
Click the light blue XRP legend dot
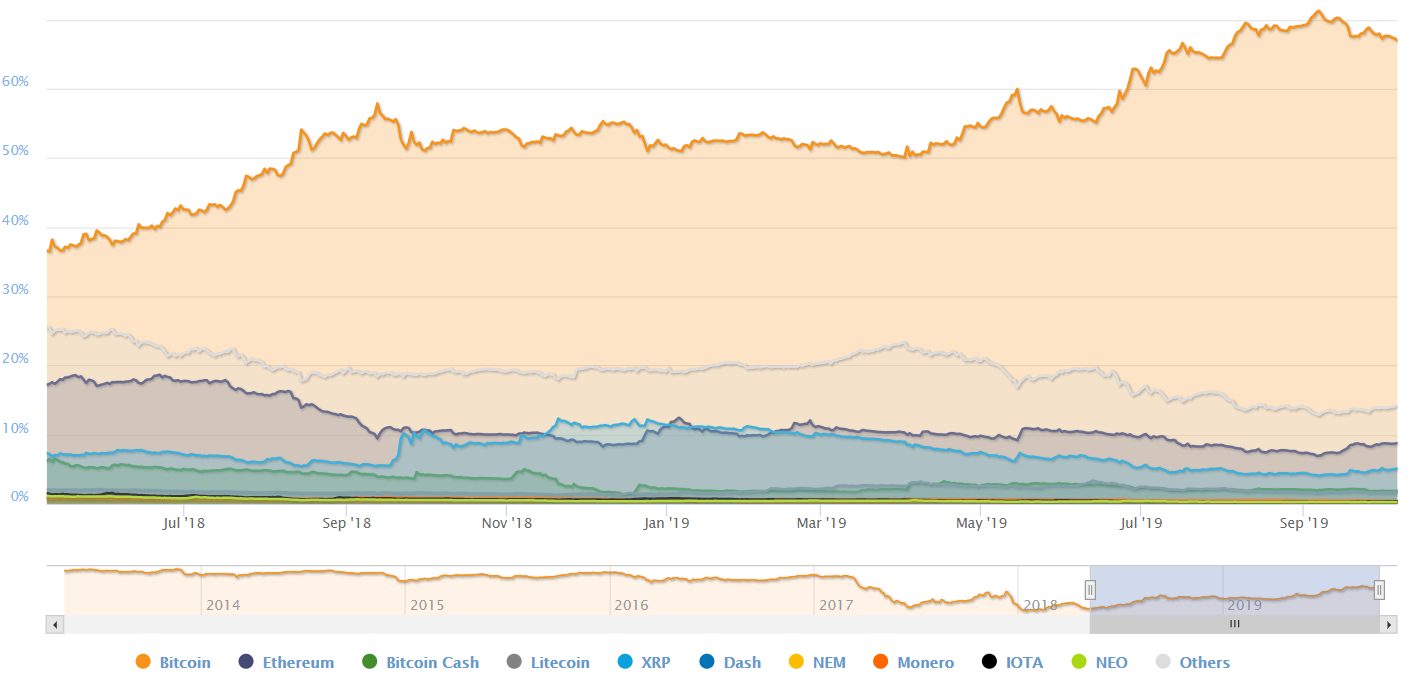(x=626, y=662)
